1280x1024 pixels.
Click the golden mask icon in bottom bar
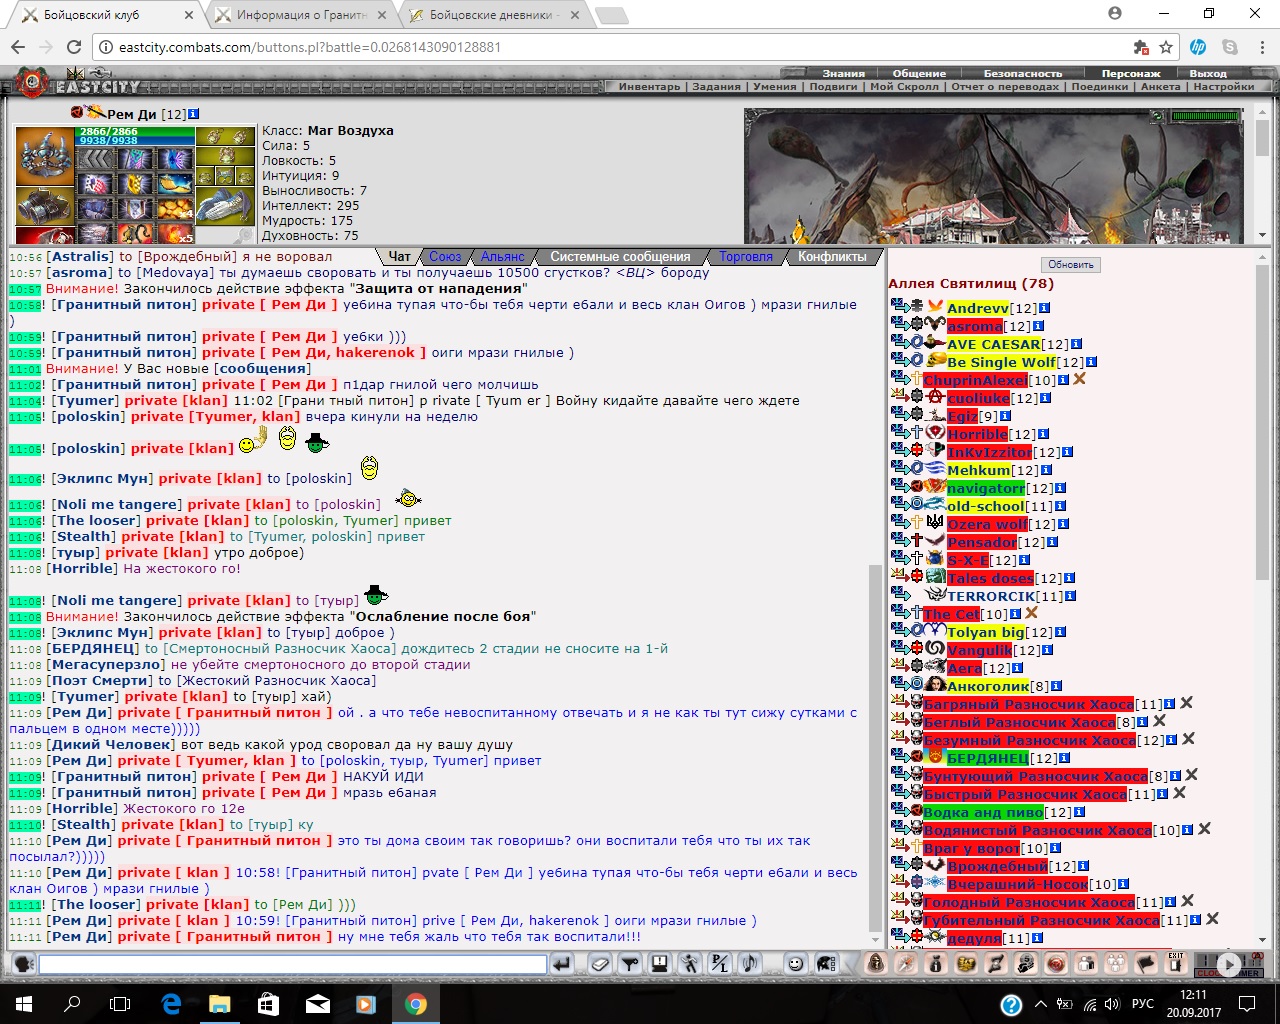point(966,965)
